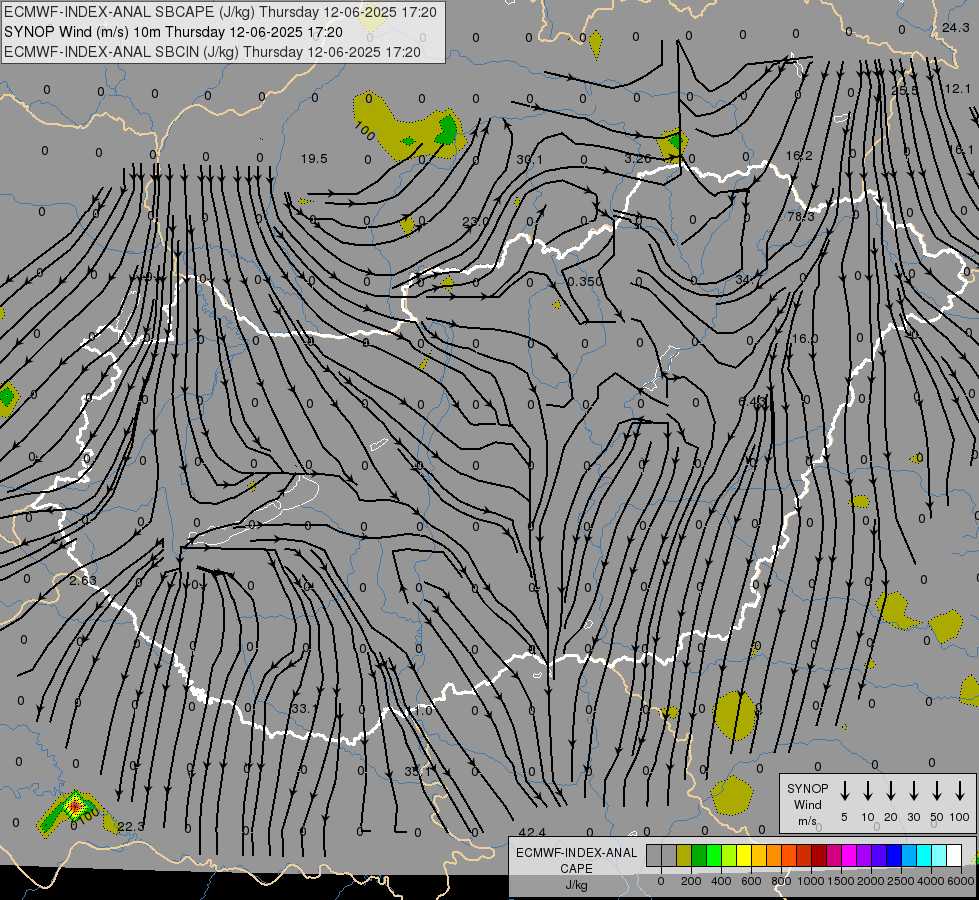This screenshot has height=900, width=979.
Task: Click the 10 m/s wind arrow in legend
Action: pyautogui.click(x=868, y=791)
